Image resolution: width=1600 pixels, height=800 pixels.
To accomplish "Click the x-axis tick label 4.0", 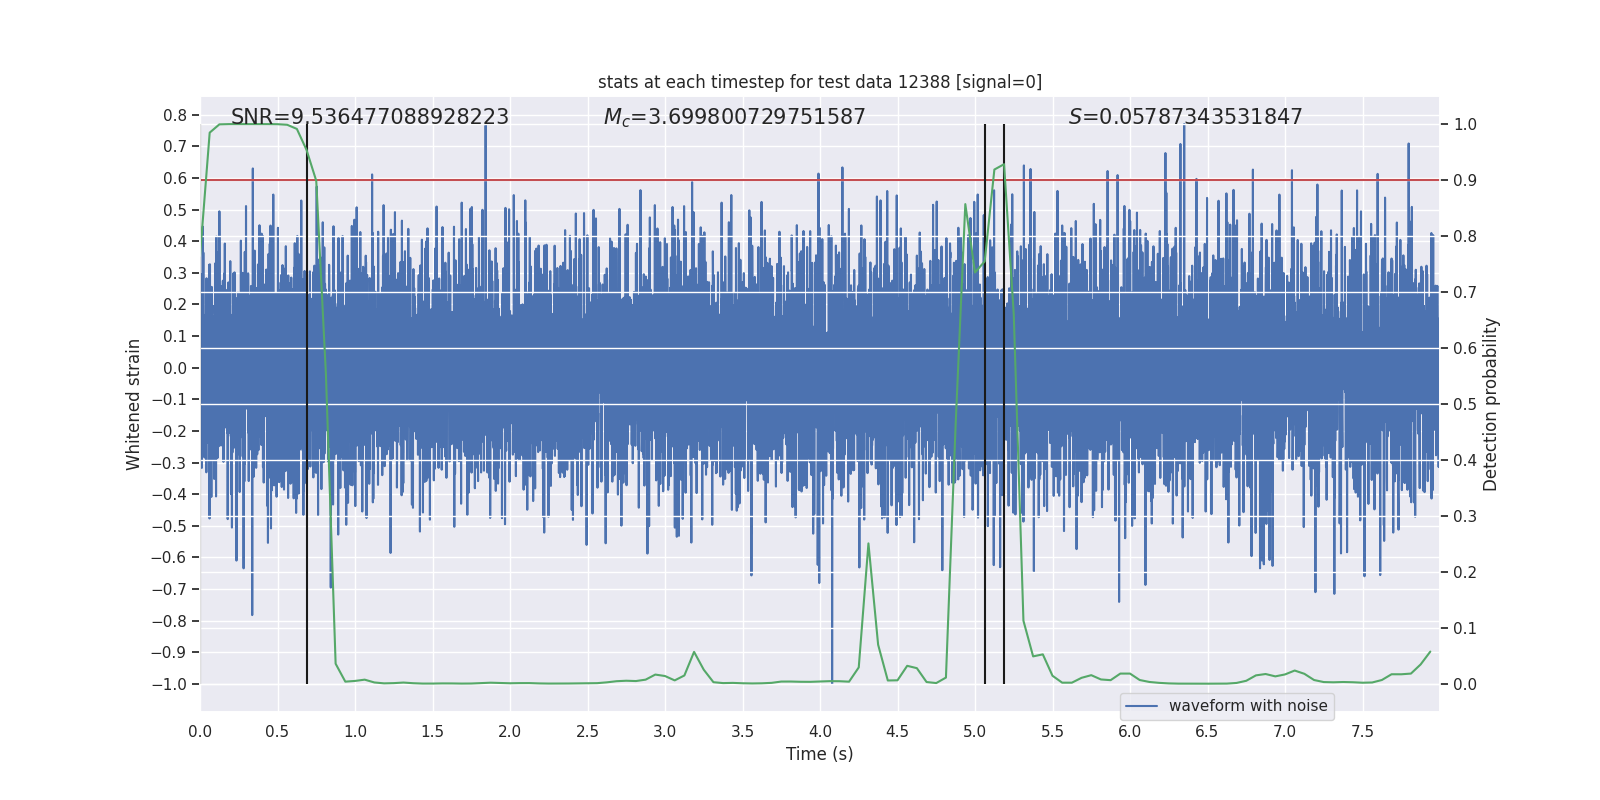I will (x=820, y=731).
